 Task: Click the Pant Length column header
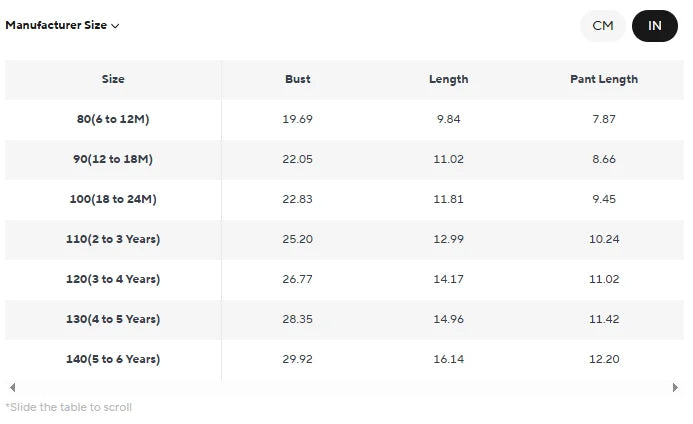604,79
